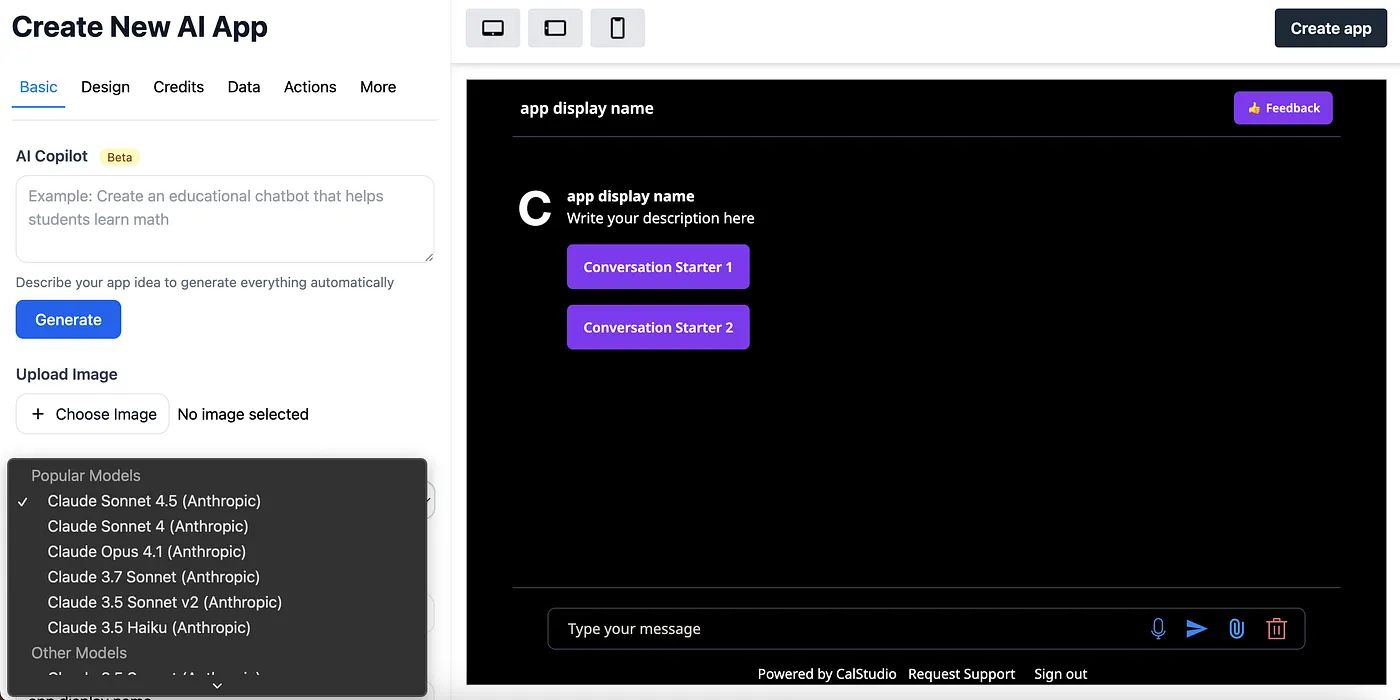
Task: Select Claude 3.5 Sonnet v2 (Anthropic) option
Action: [x=217, y=602]
